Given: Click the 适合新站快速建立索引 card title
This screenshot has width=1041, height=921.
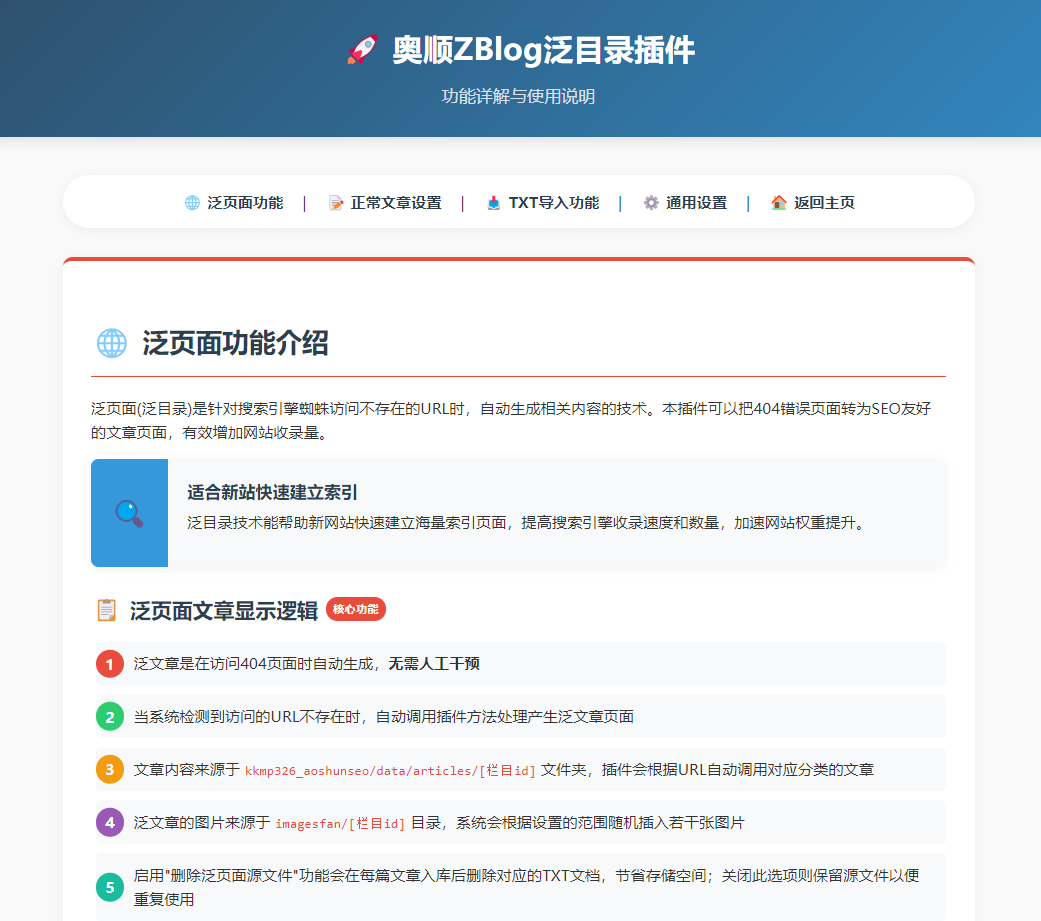Looking at the screenshot, I should click(x=272, y=492).
